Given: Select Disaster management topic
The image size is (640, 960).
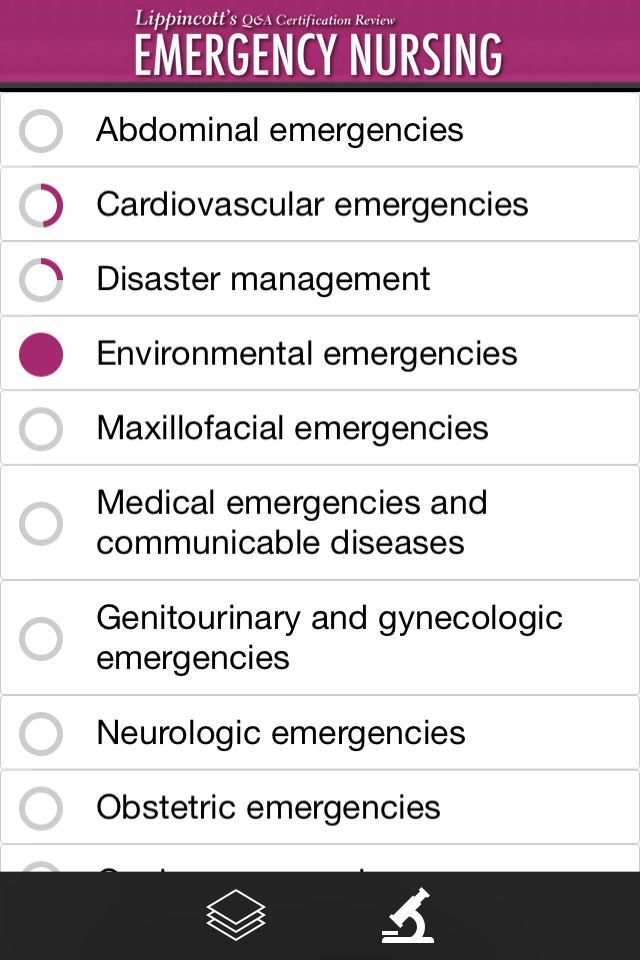Looking at the screenshot, I should point(263,279).
